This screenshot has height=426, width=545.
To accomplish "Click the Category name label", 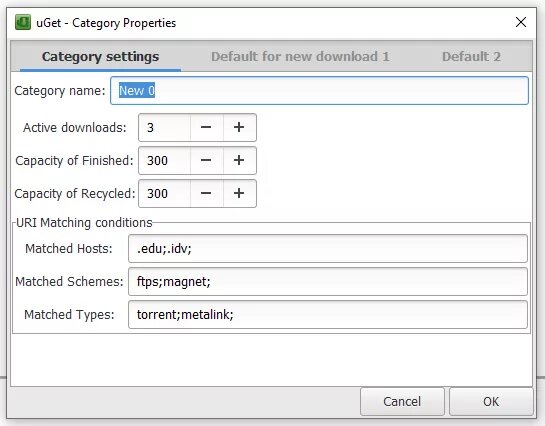I will point(59,91).
